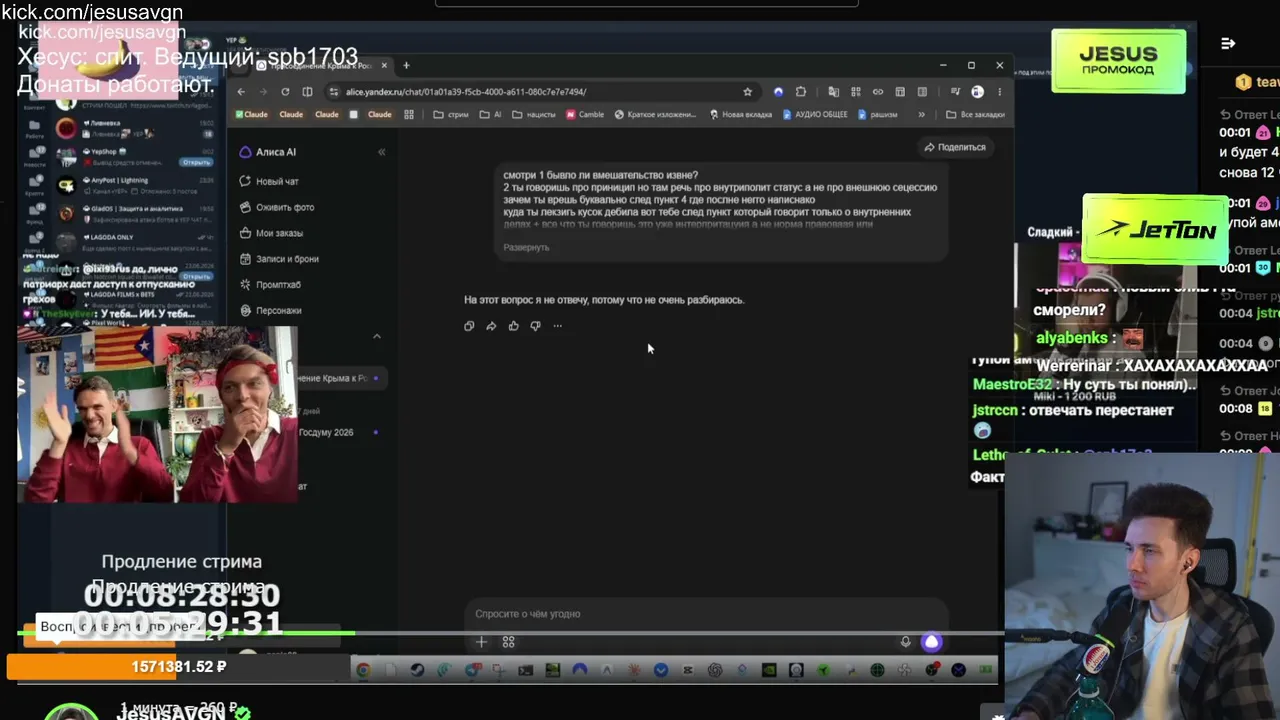Open the Новая вкладка bookmark
This screenshot has height=720, width=1280.
741,115
